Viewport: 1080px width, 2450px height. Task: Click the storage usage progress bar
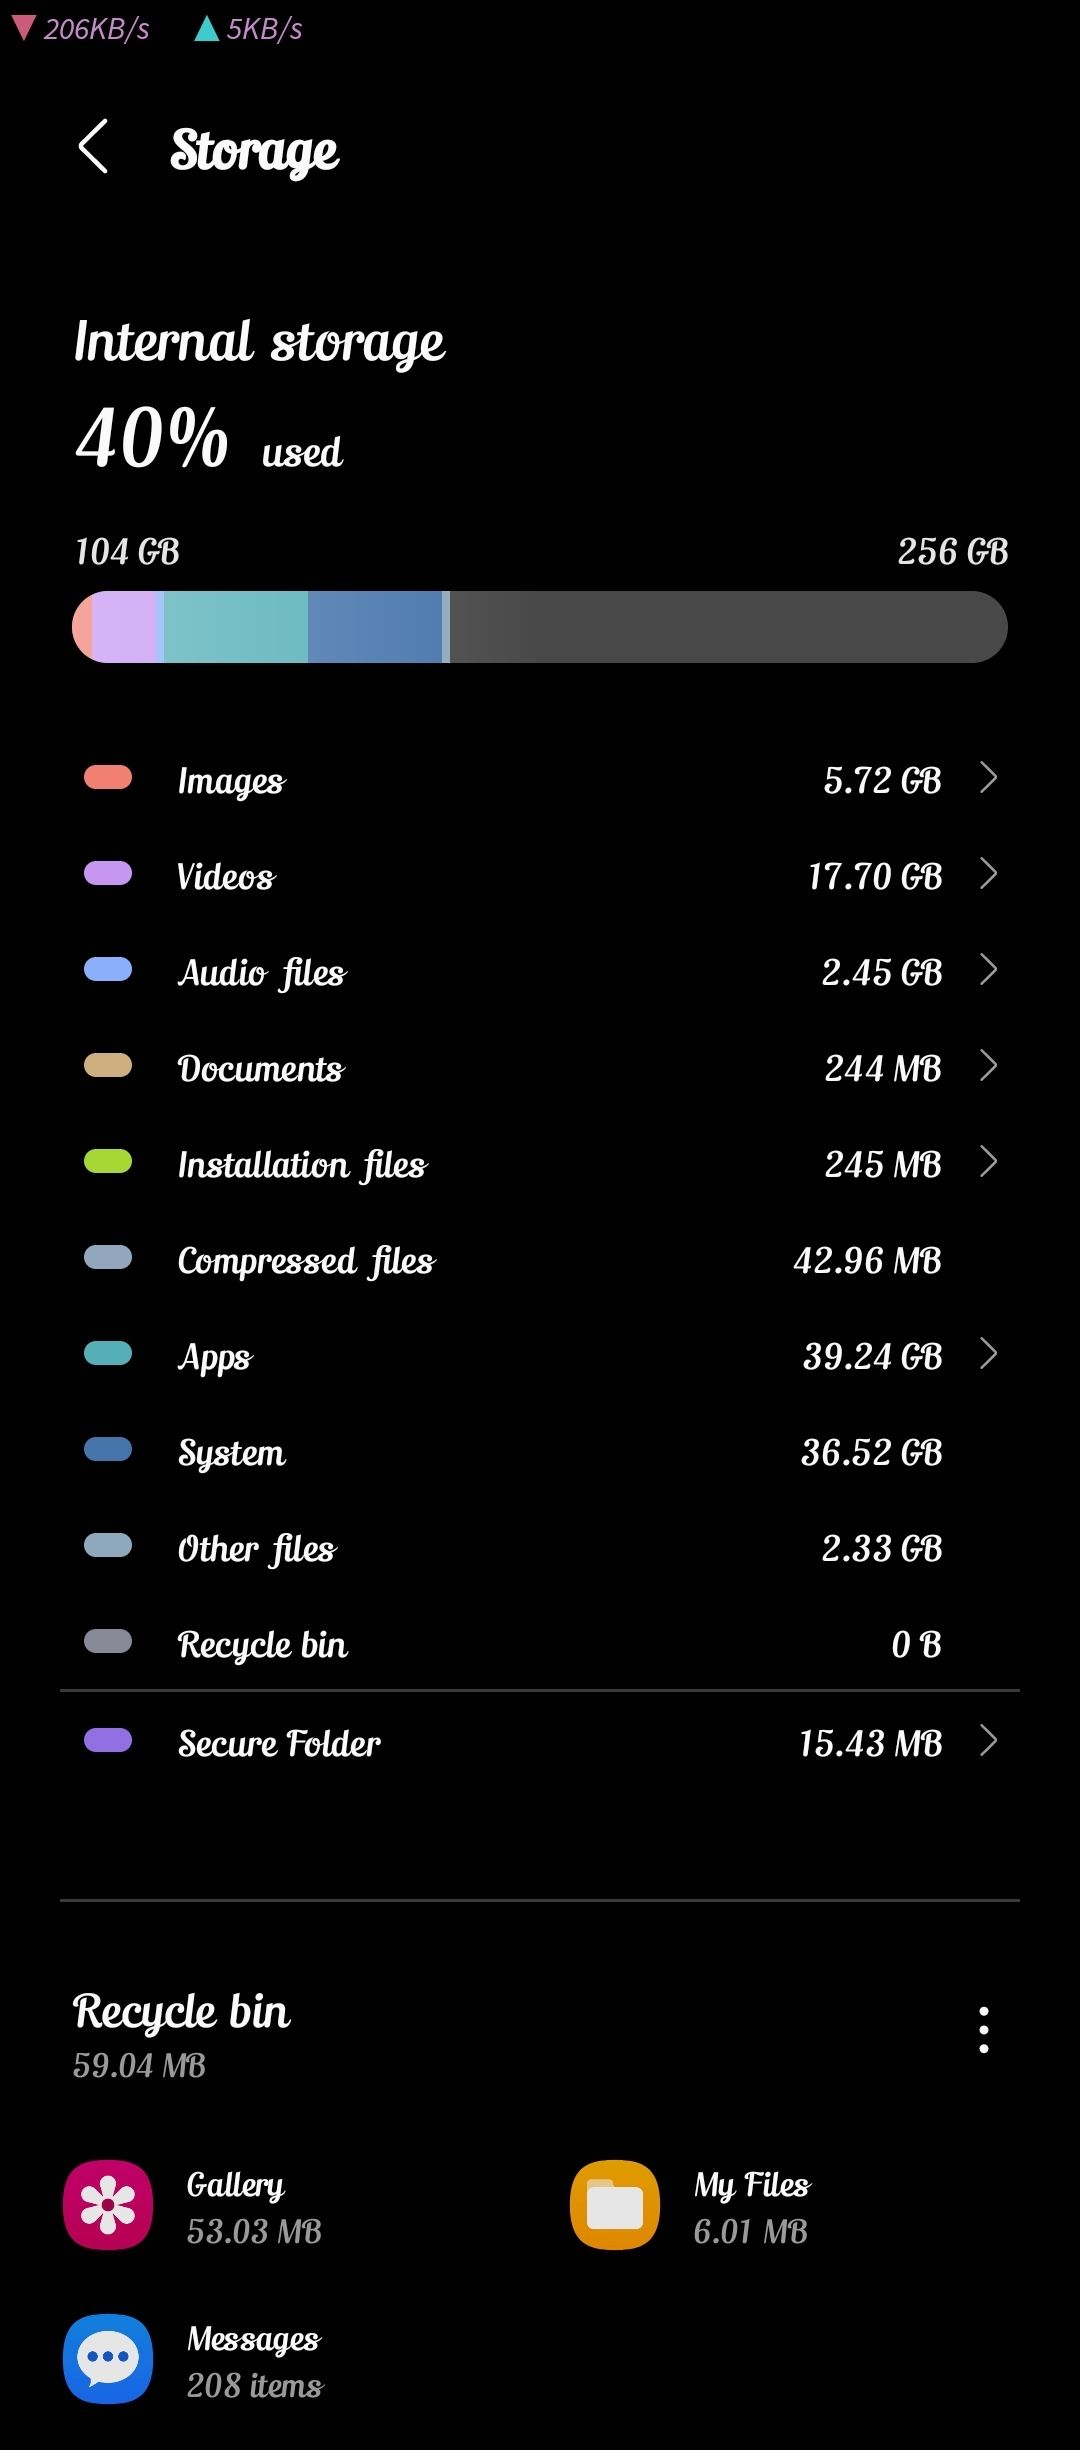[x=540, y=626]
